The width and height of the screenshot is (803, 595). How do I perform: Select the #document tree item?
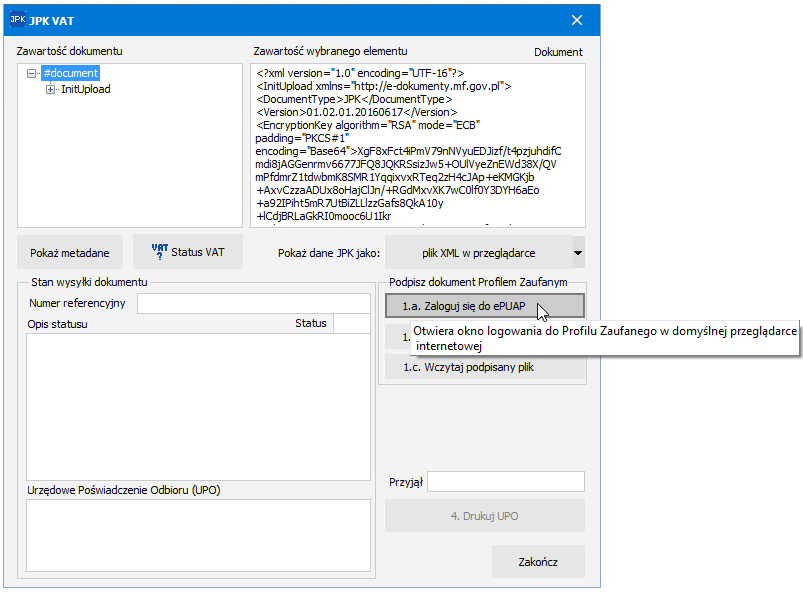(70, 73)
